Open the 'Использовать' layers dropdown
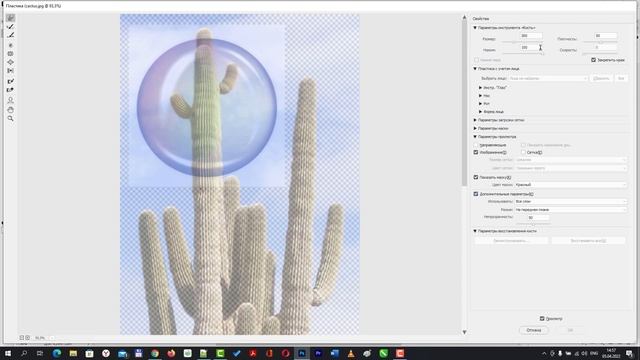Image resolution: width=640 pixels, height=360 pixels. pyautogui.click(x=570, y=201)
